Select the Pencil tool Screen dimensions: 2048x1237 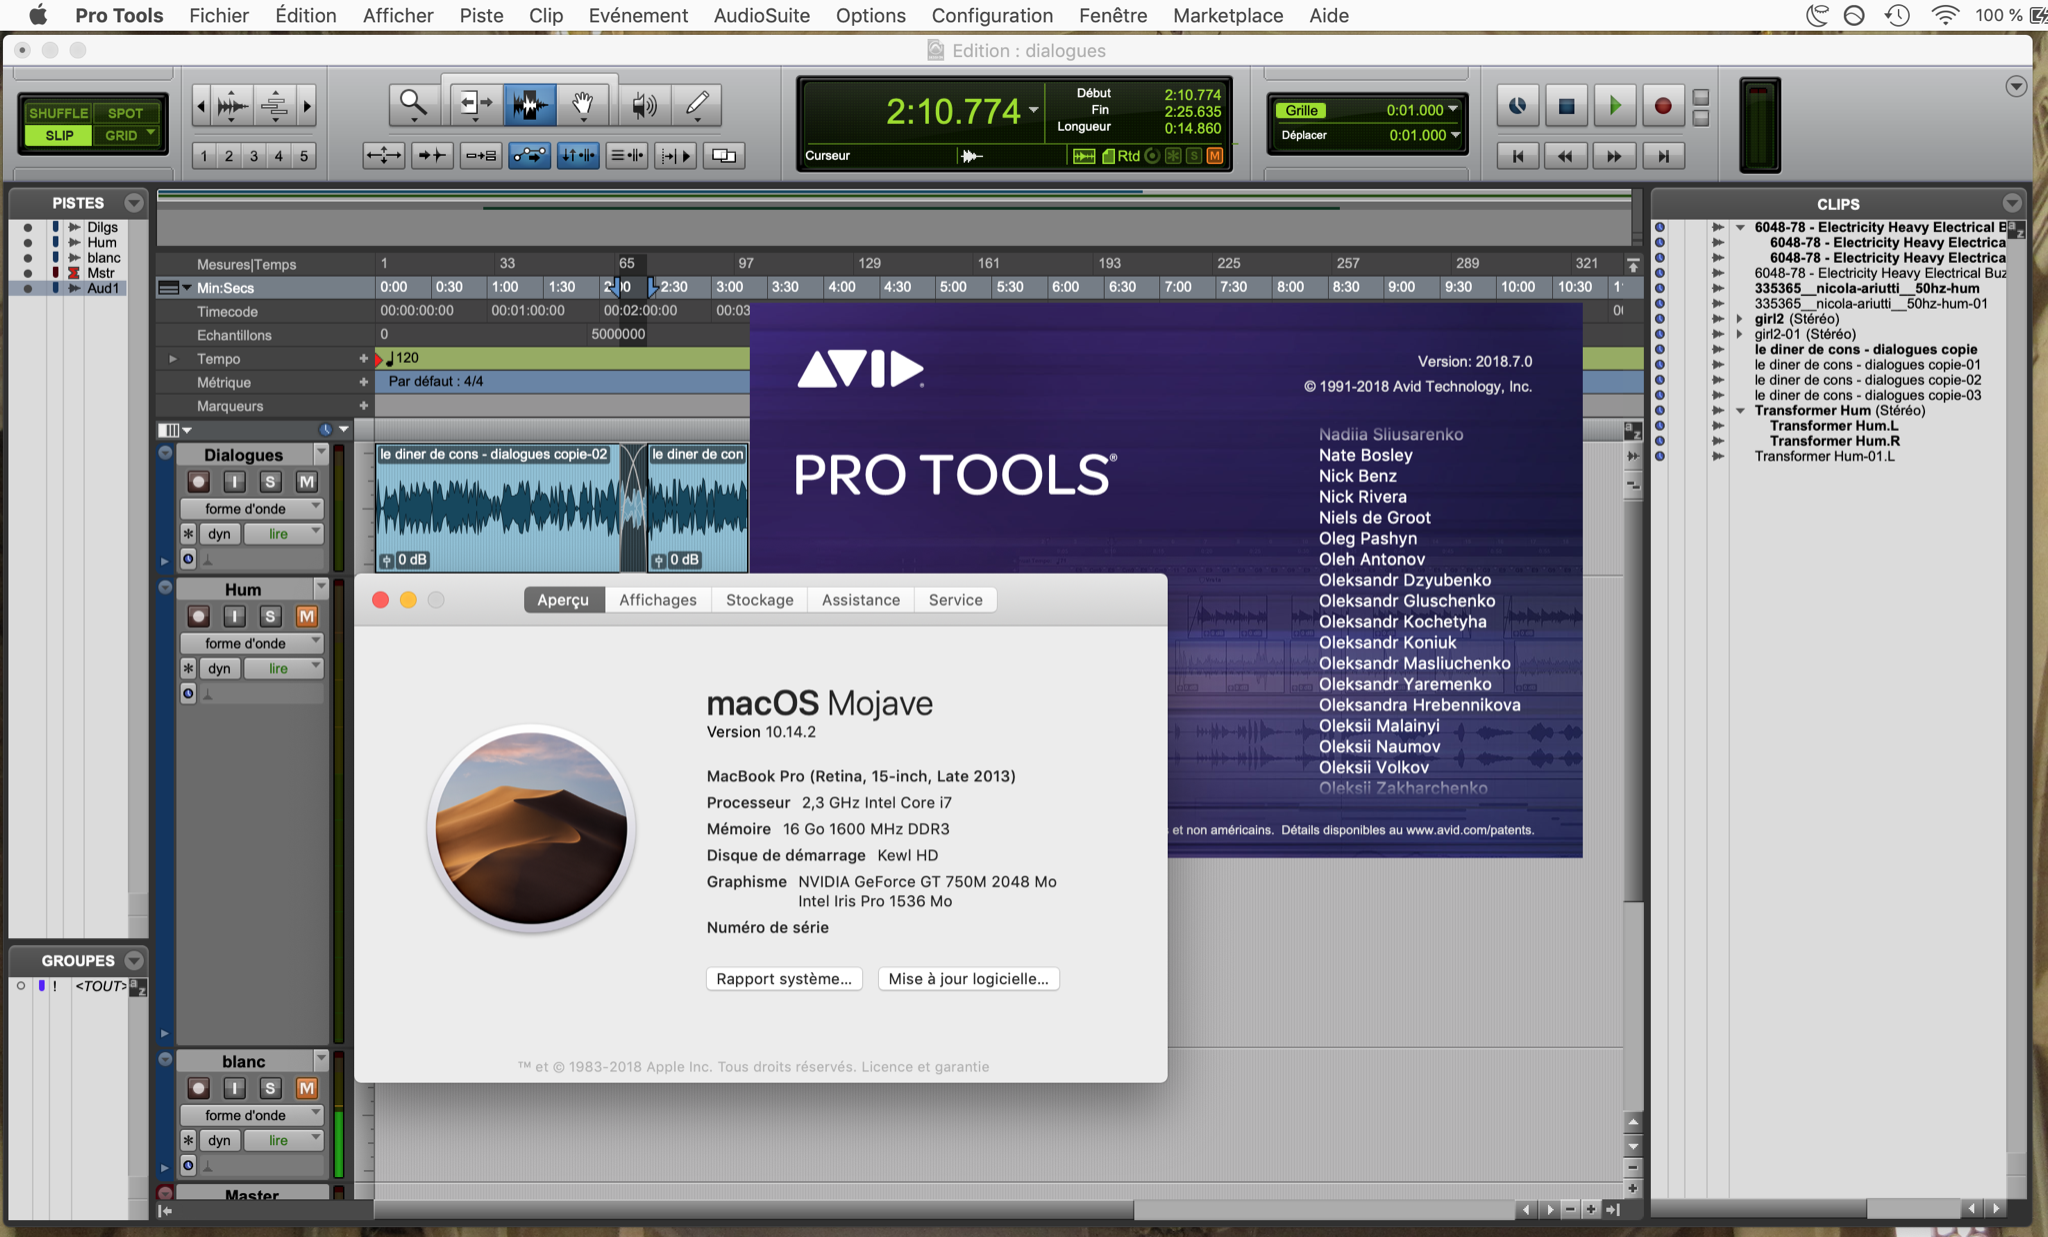pyautogui.click(x=698, y=103)
